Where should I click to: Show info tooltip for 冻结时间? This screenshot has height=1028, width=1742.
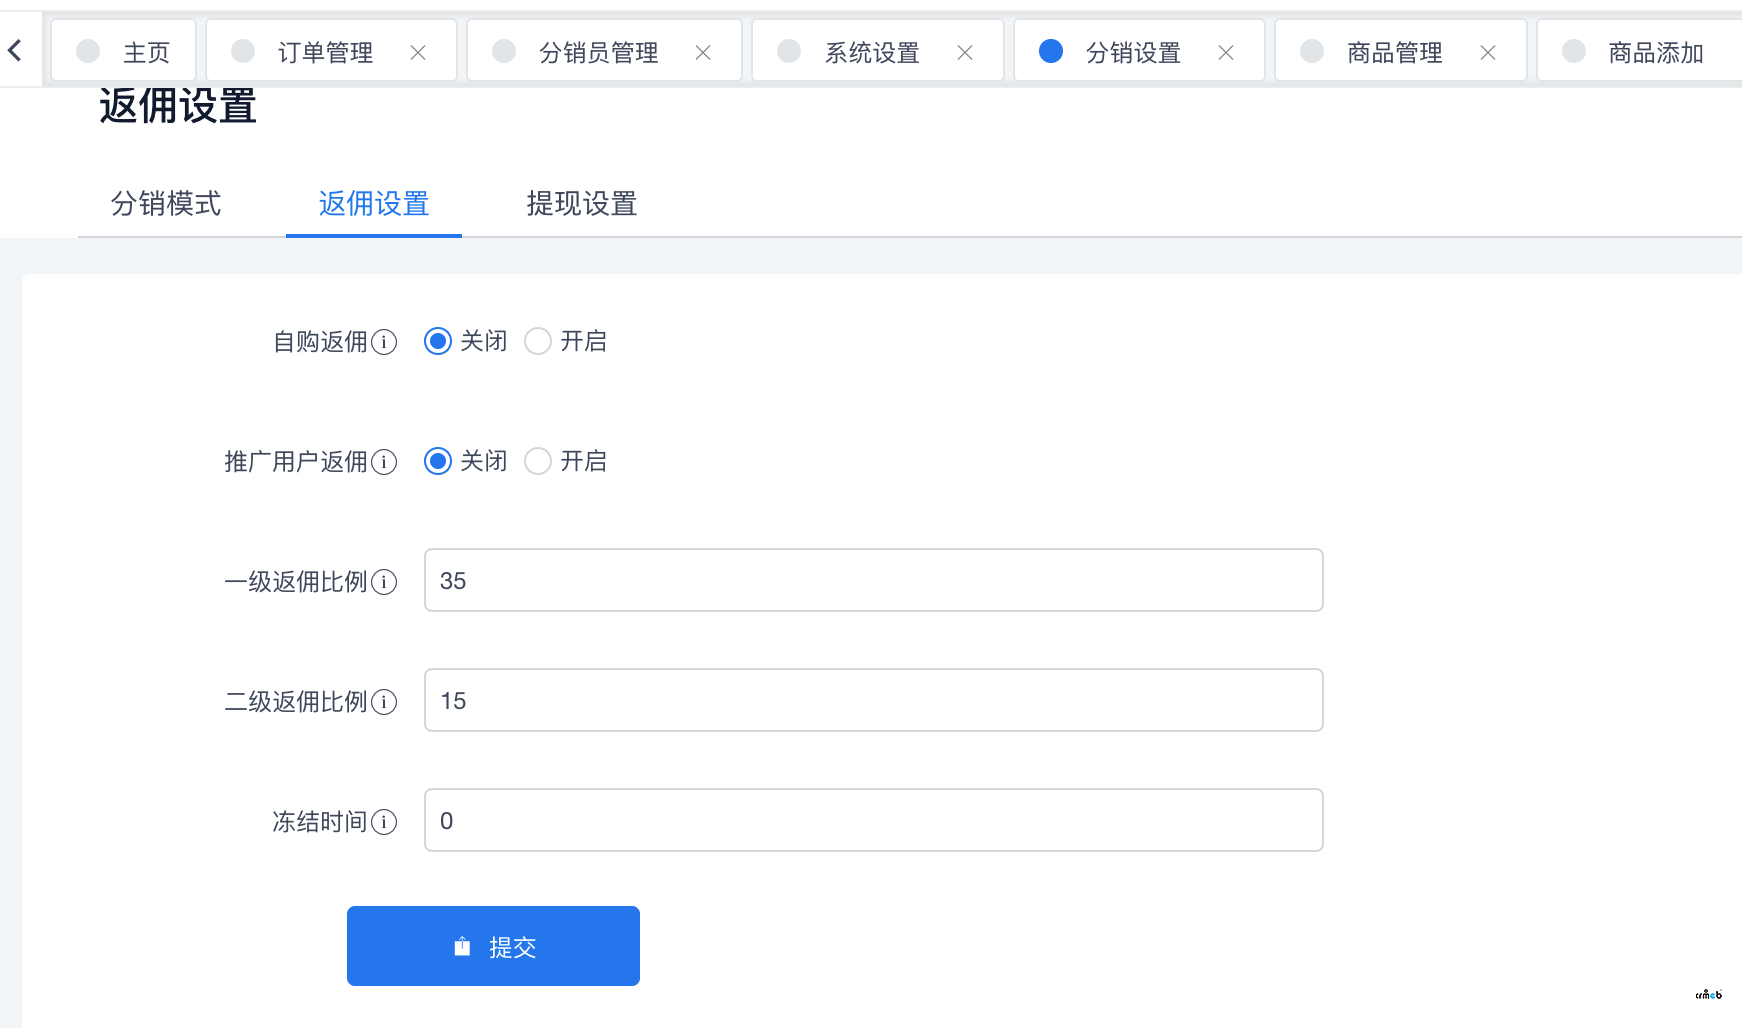click(384, 822)
